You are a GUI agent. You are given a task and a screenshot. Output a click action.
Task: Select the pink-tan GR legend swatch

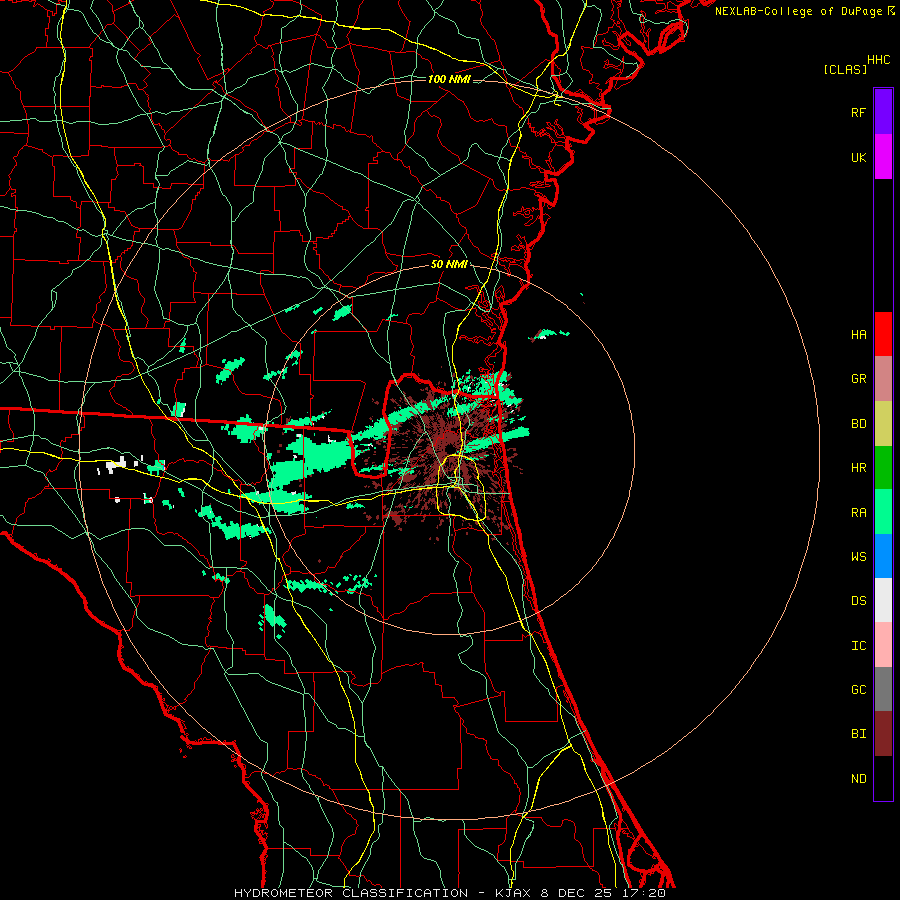click(x=883, y=379)
